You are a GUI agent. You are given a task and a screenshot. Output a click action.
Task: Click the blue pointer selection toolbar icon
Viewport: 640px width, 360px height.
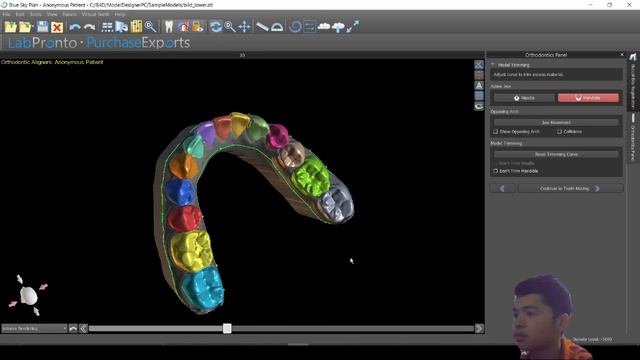122,27
